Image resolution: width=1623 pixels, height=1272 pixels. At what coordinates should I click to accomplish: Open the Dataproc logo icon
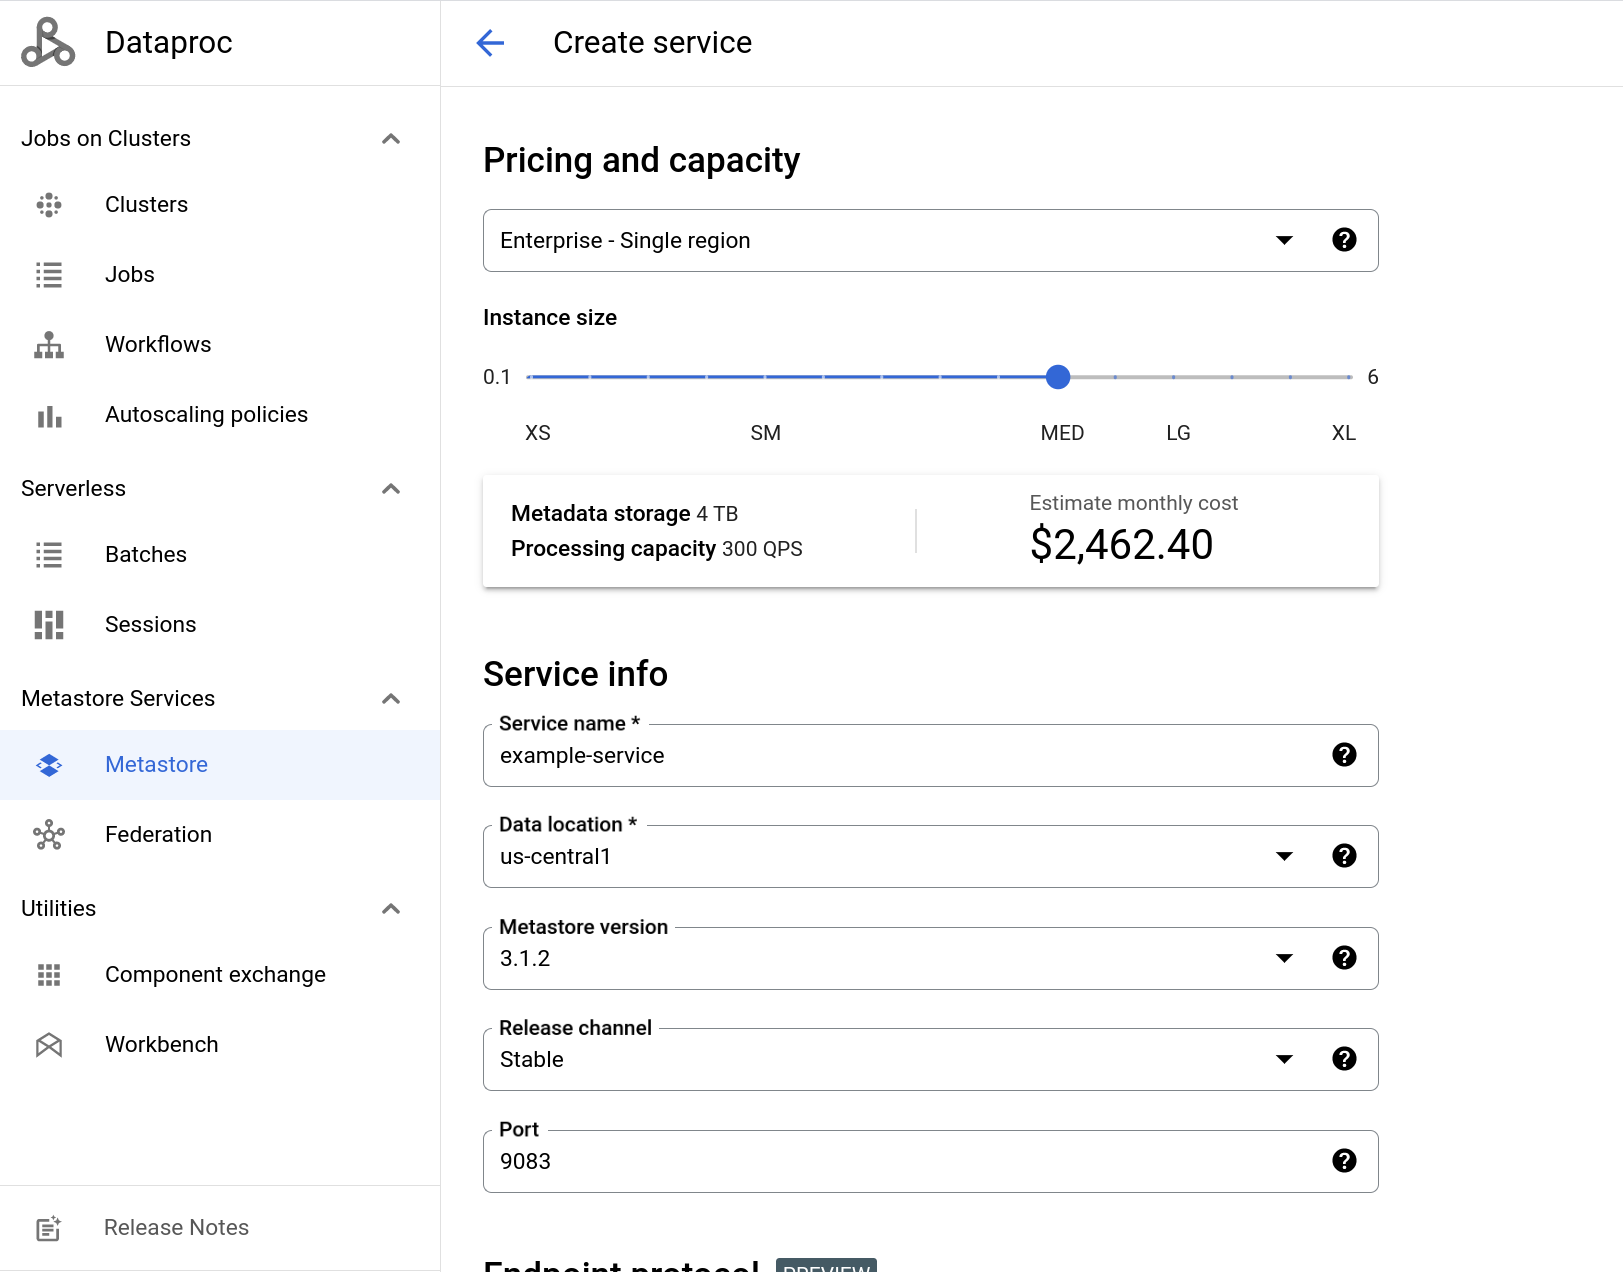(48, 42)
